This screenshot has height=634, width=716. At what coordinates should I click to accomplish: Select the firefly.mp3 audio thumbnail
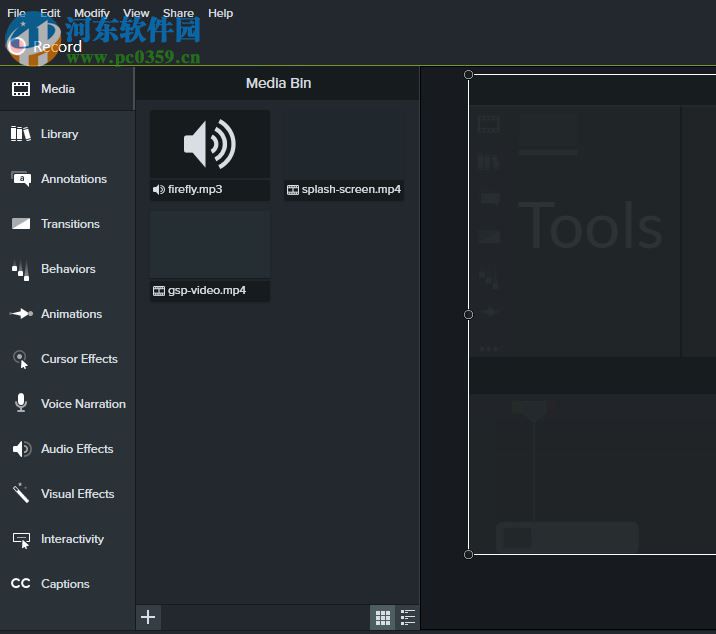[210, 144]
